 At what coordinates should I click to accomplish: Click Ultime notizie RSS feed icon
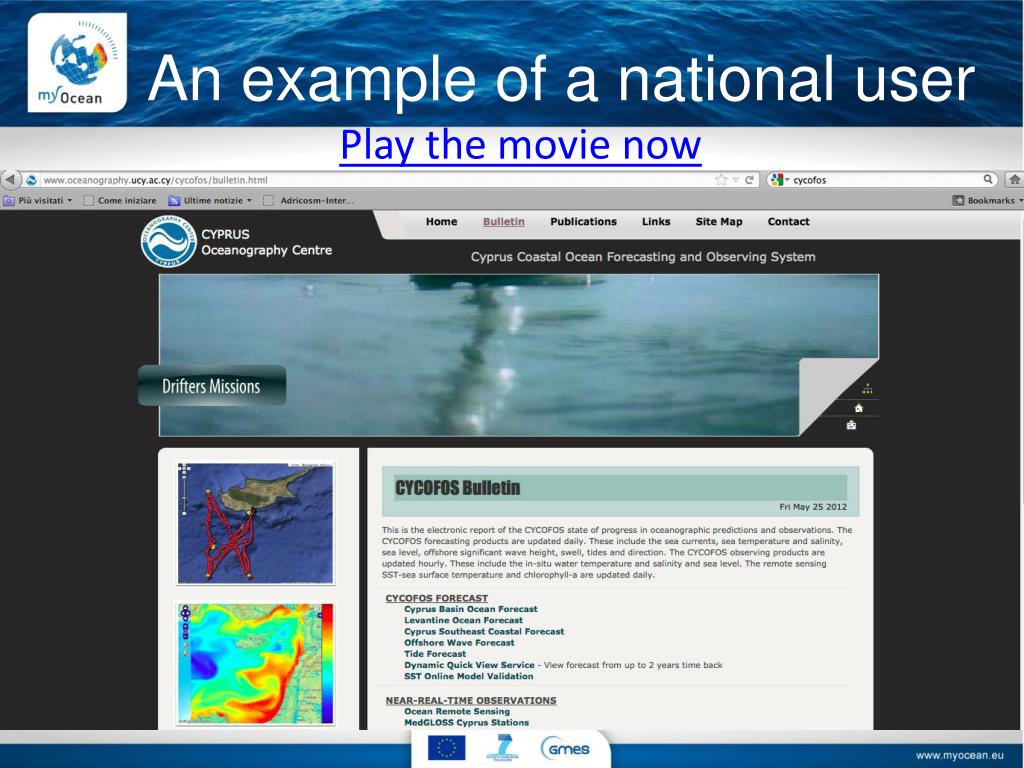[174, 200]
